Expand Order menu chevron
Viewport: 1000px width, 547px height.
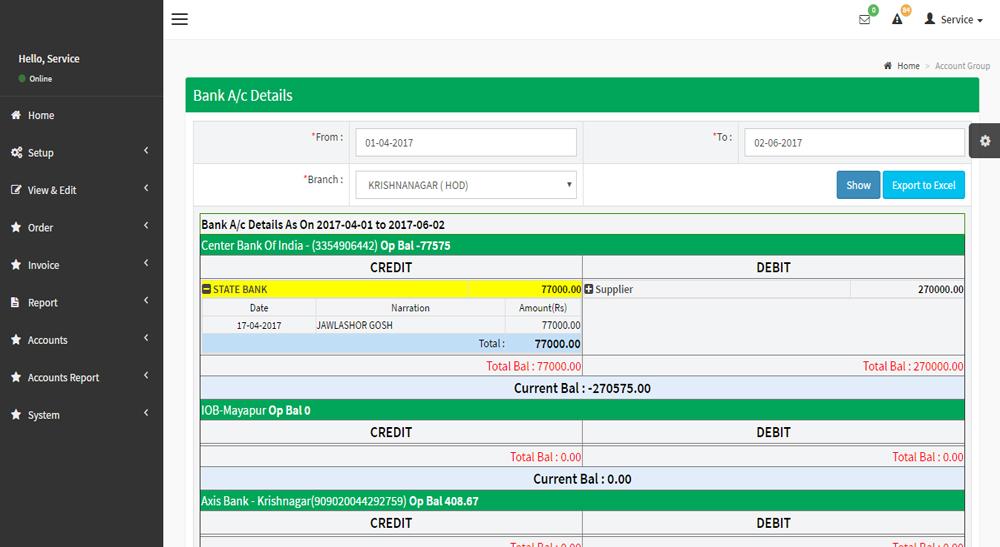[146, 226]
